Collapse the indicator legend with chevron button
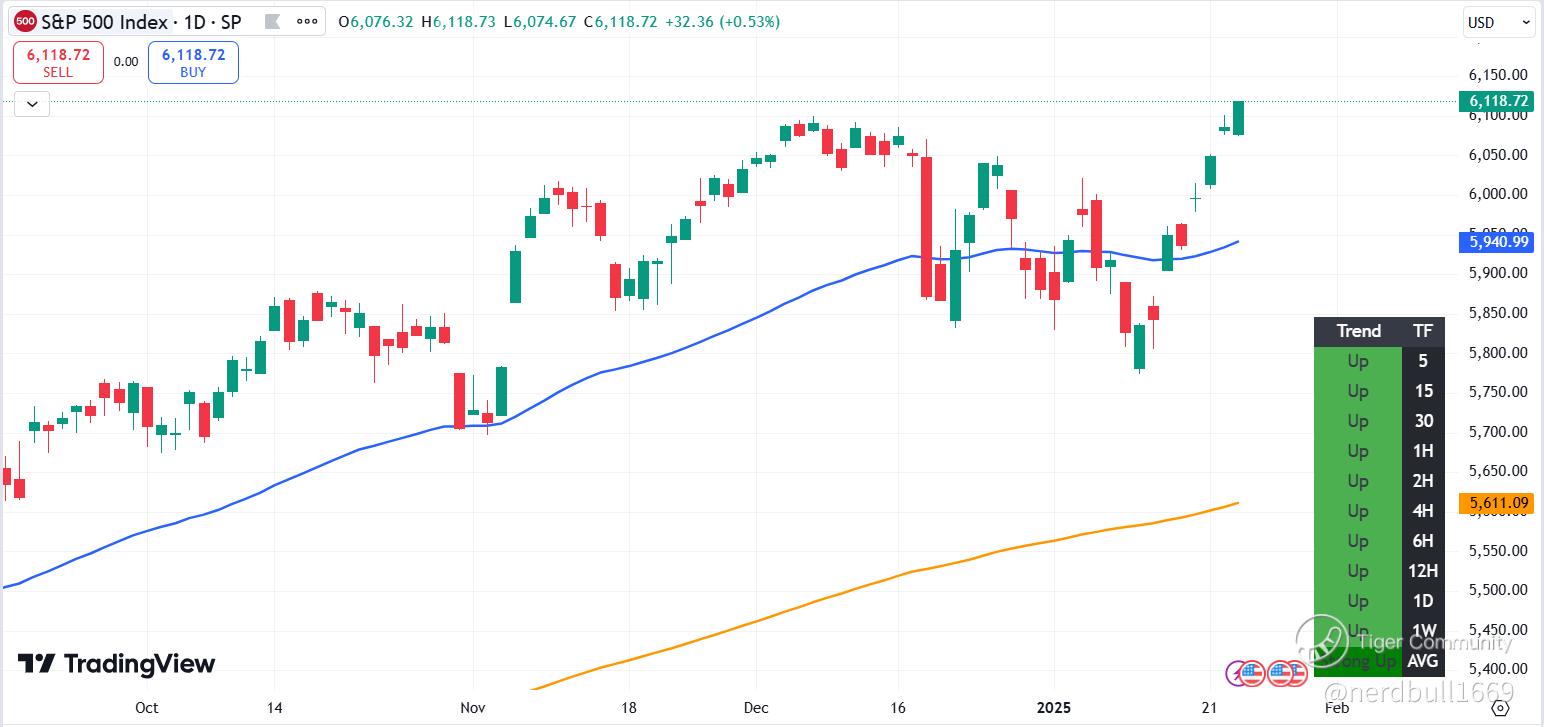The height and width of the screenshot is (727, 1544). tap(32, 103)
